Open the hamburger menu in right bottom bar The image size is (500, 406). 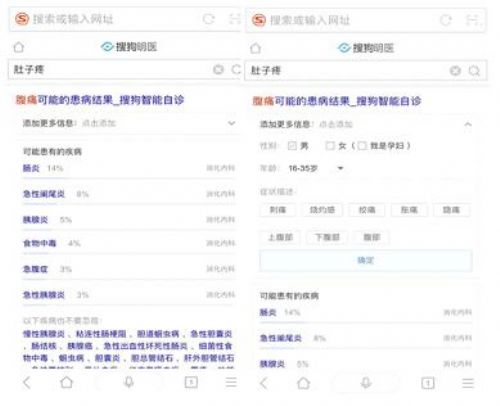click(x=468, y=383)
